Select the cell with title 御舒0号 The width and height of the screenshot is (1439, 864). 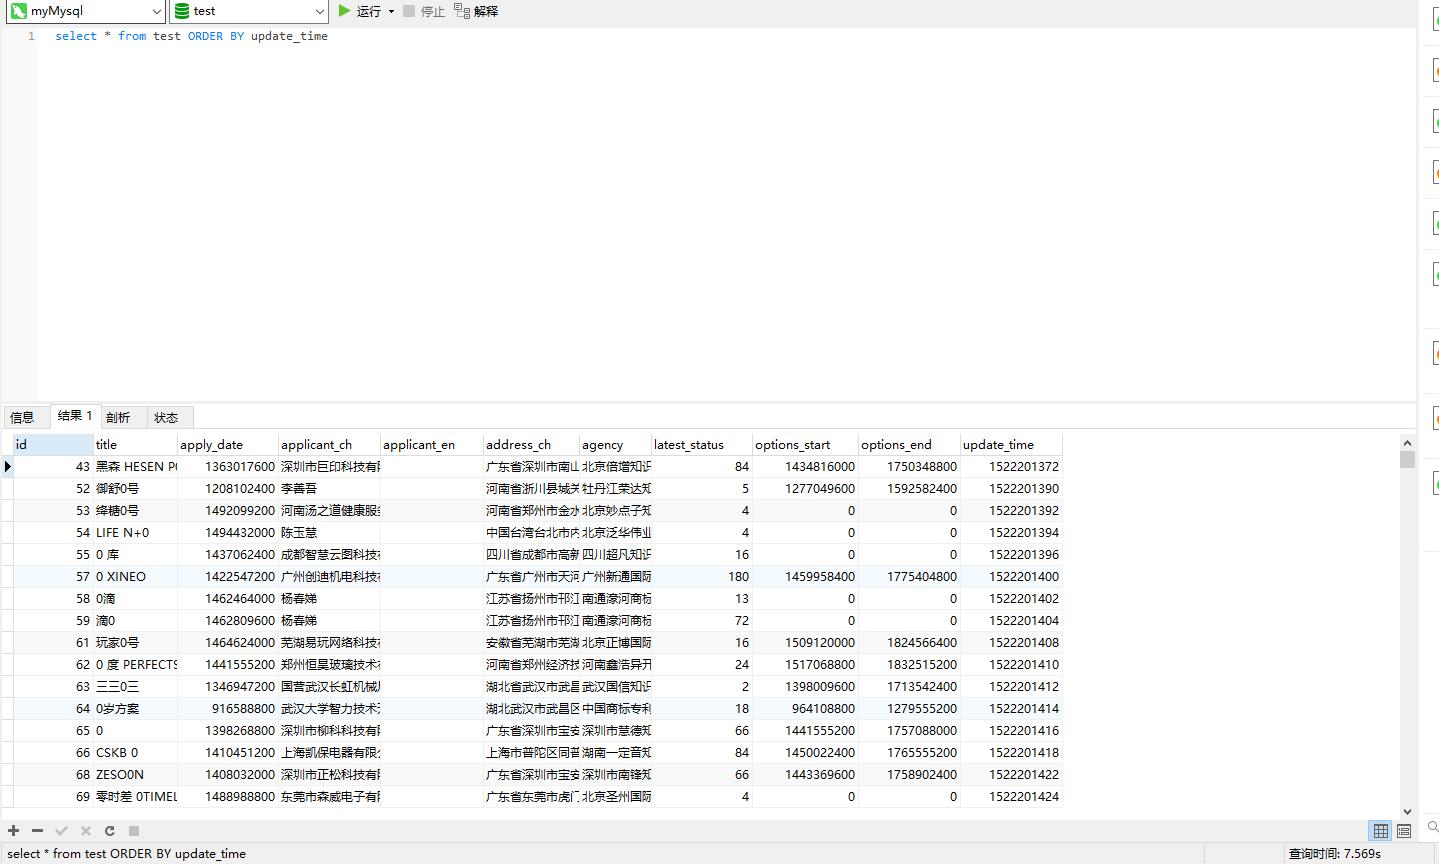(135, 489)
